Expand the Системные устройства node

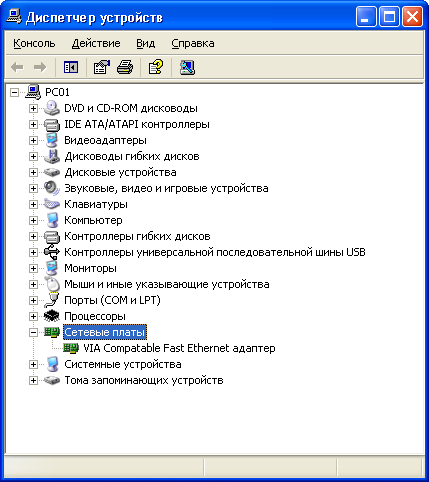pyautogui.click(x=33, y=364)
